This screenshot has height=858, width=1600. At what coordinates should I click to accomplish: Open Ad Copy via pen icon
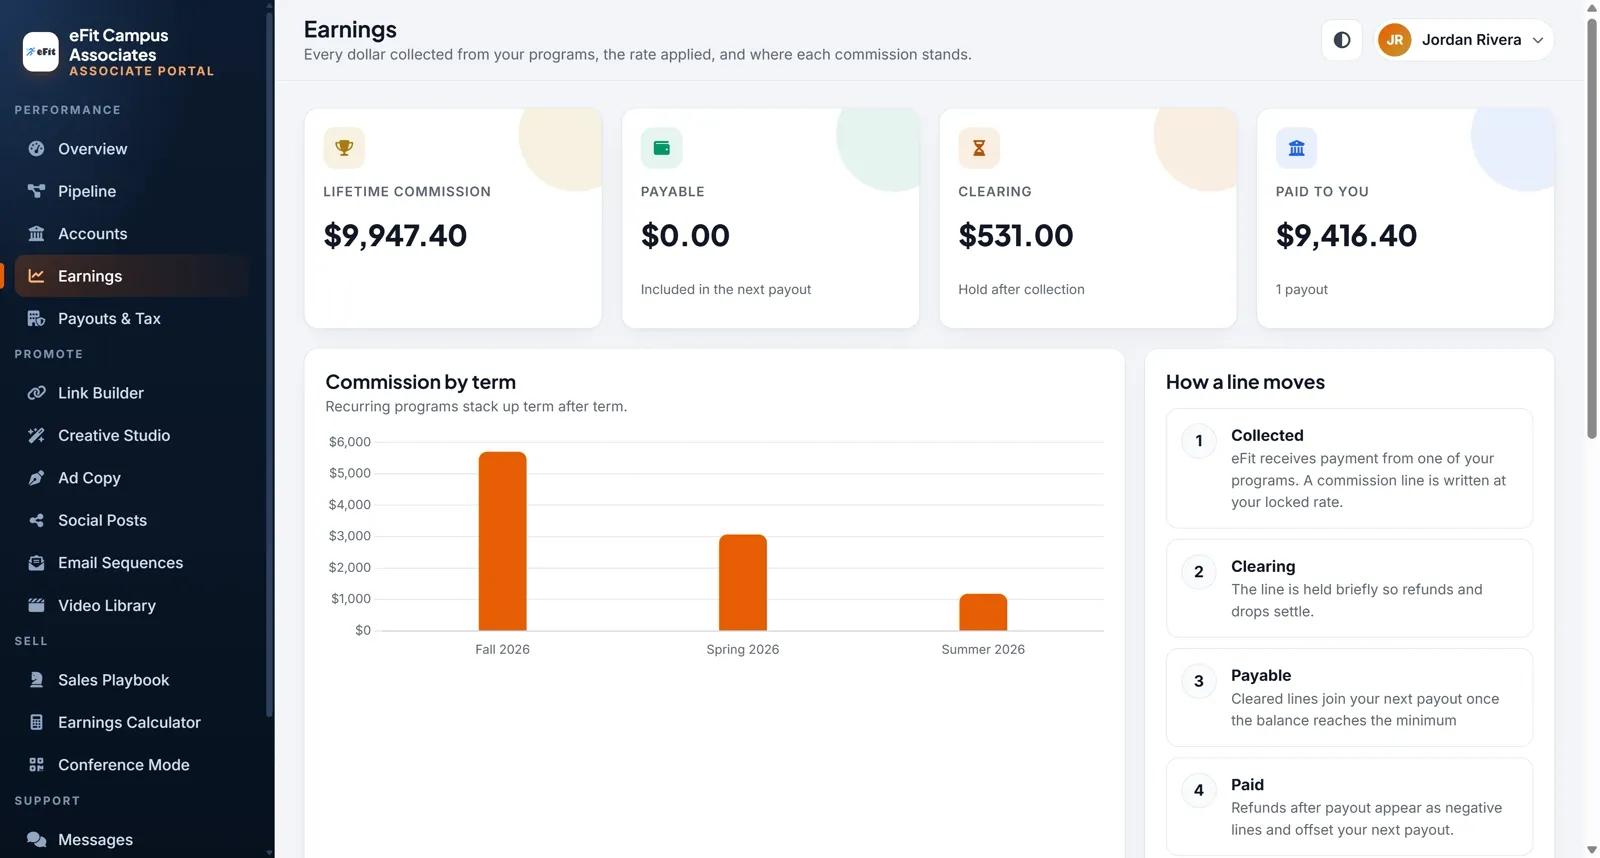click(36, 478)
